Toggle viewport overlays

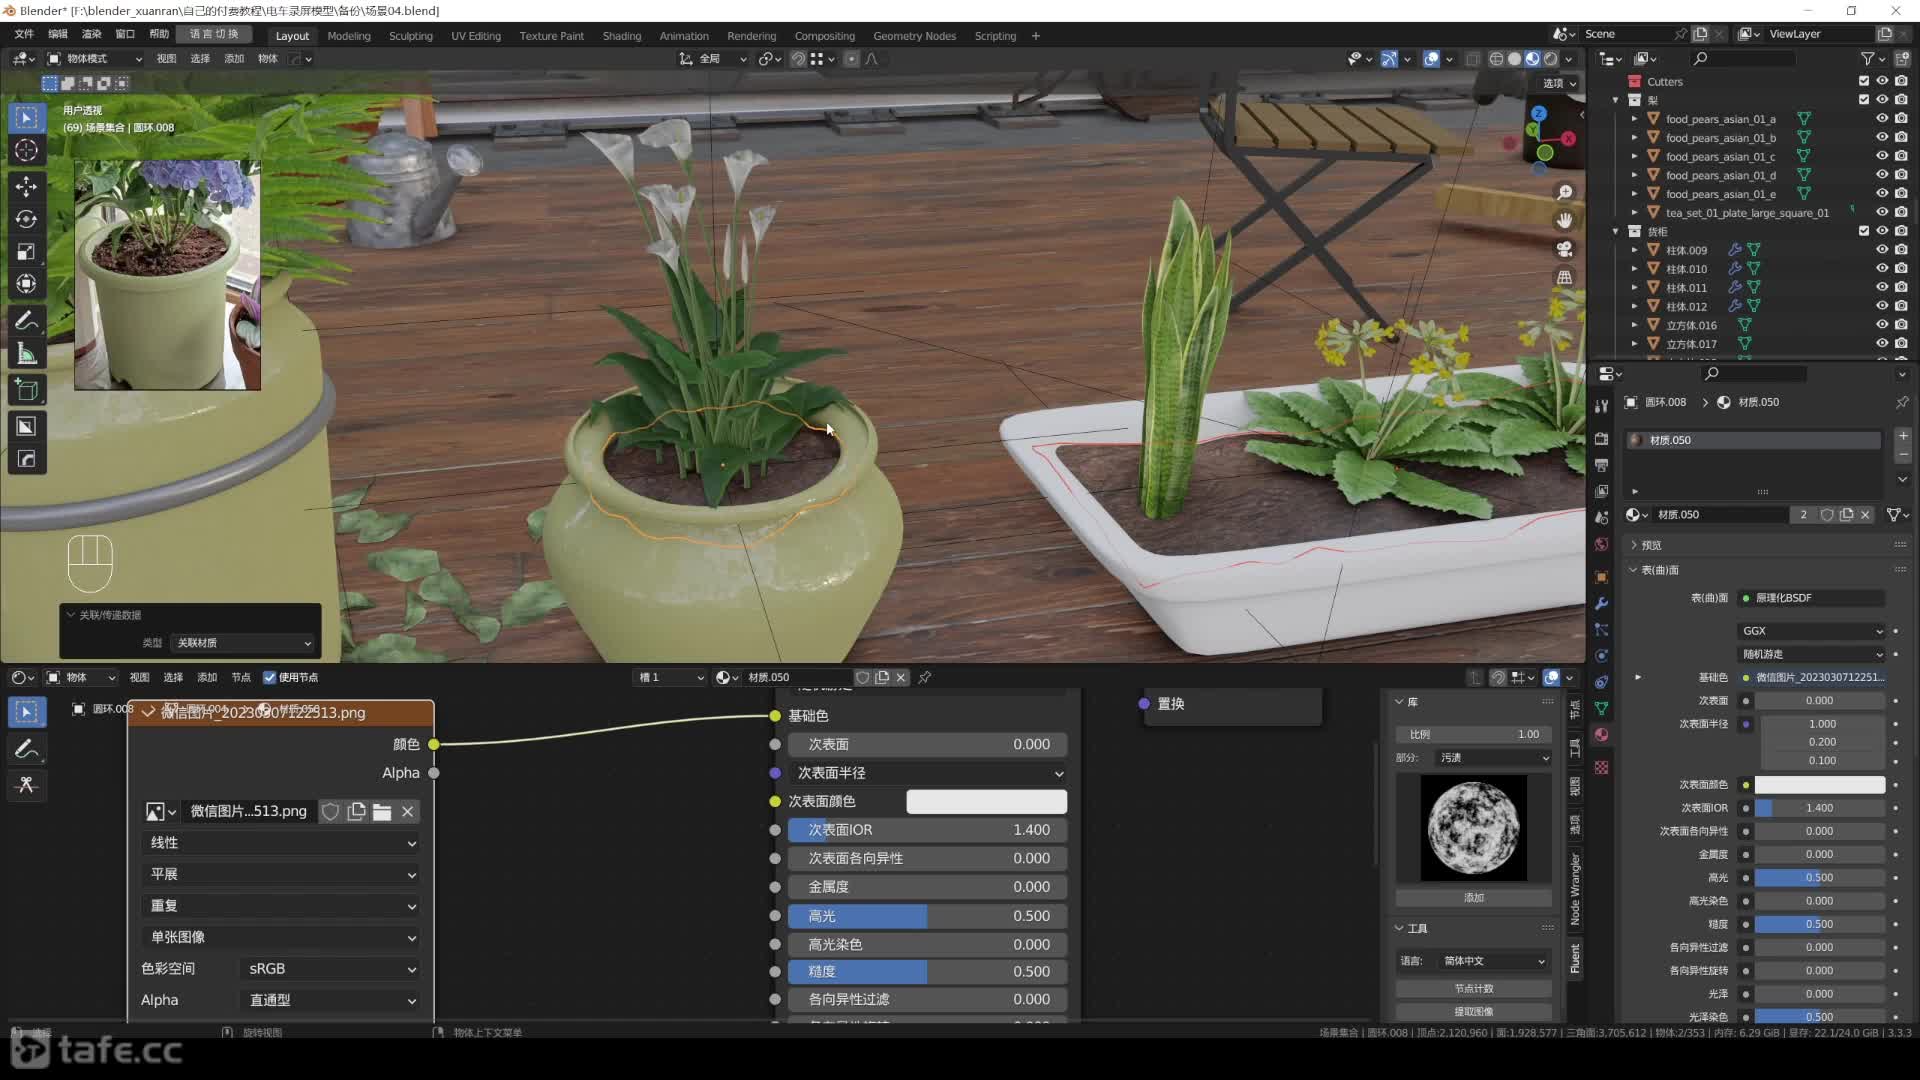pos(1431,59)
